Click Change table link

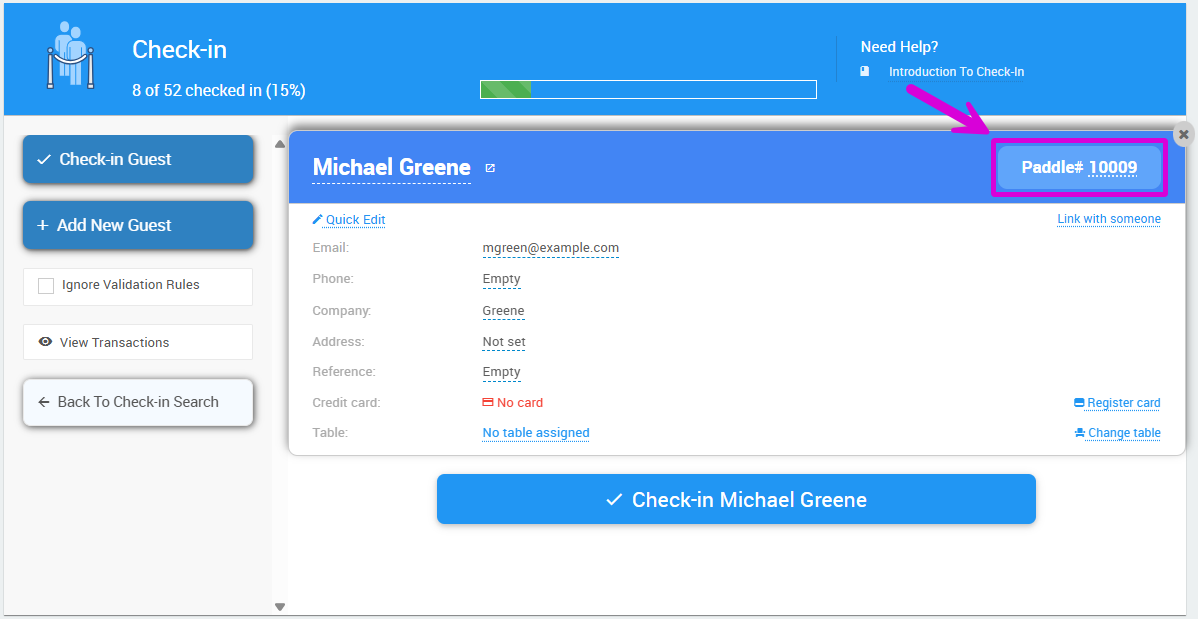point(1117,433)
